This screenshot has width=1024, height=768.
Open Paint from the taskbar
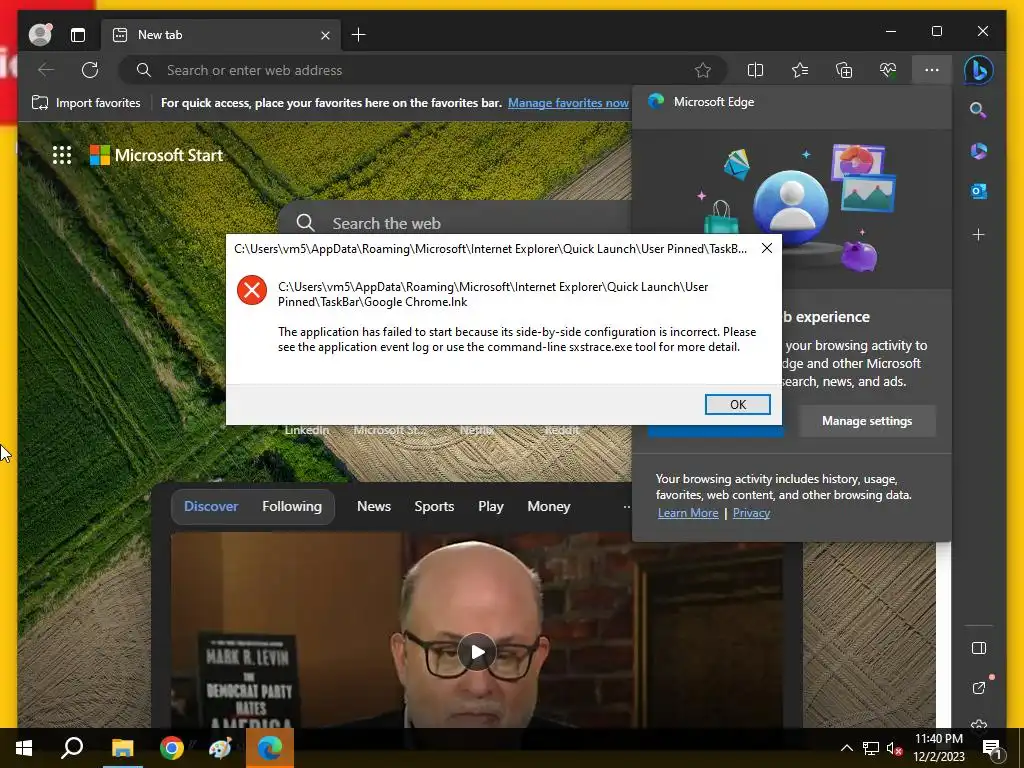coord(220,748)
